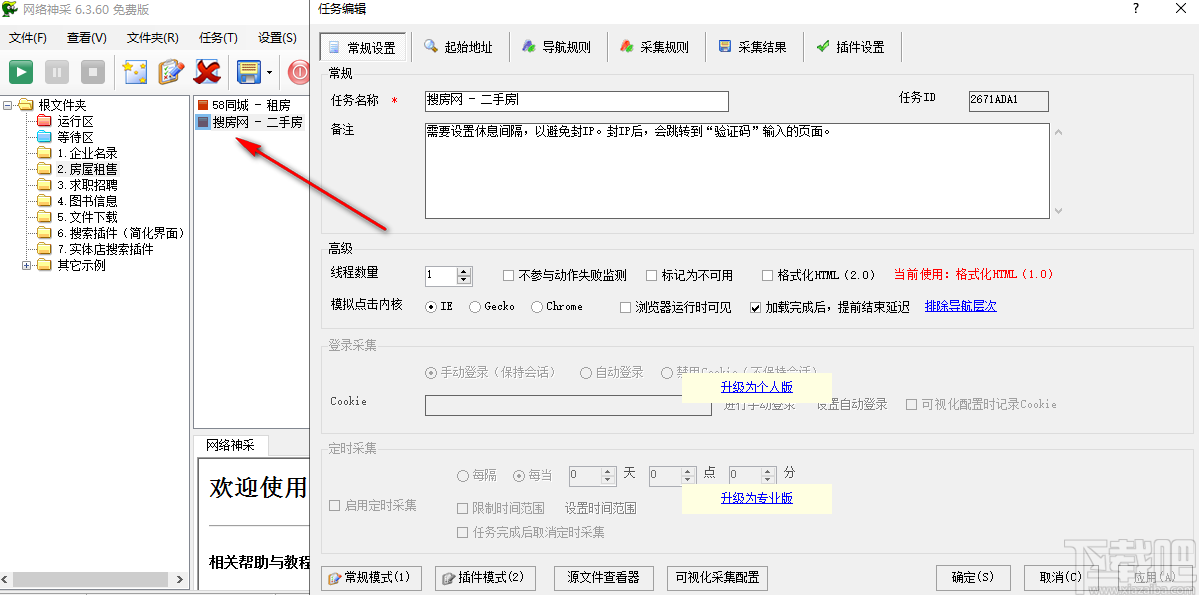This screenshot has height=595, width=1199.
Task: Enable the 格式化HTML (2.0) checkbox
Action: pyautogui.click(x=769, y=275)
